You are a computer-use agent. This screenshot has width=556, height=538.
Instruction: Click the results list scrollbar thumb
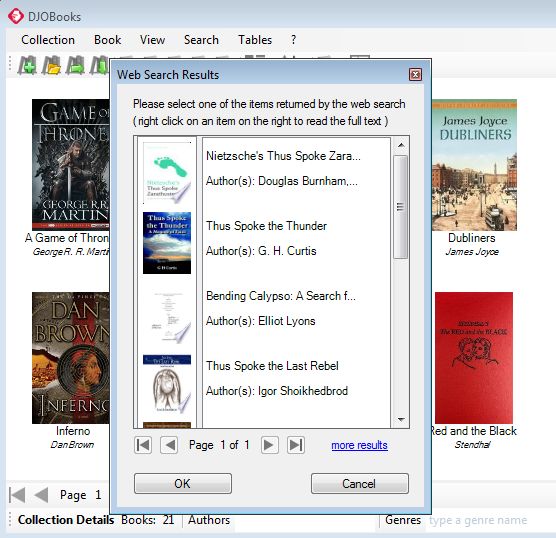click(401, 207)
